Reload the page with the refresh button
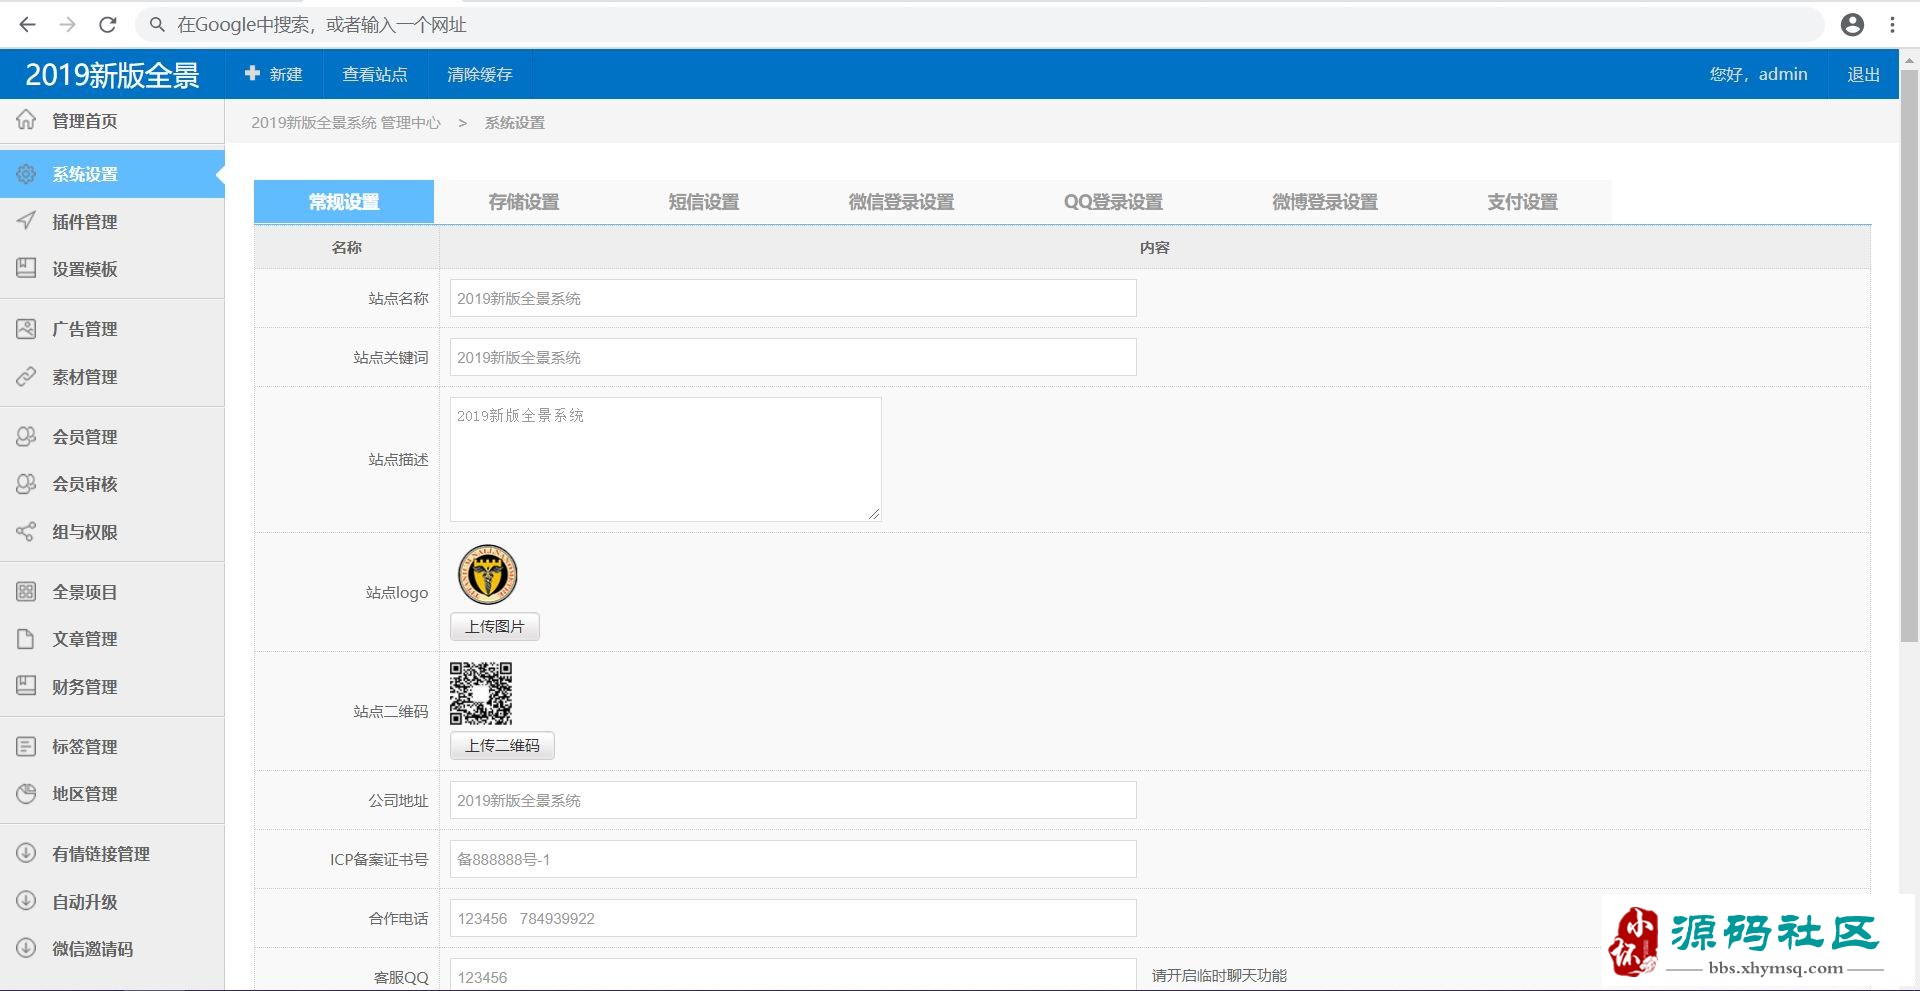Viewport: 1920px width, 991px height. click(108, 25)
